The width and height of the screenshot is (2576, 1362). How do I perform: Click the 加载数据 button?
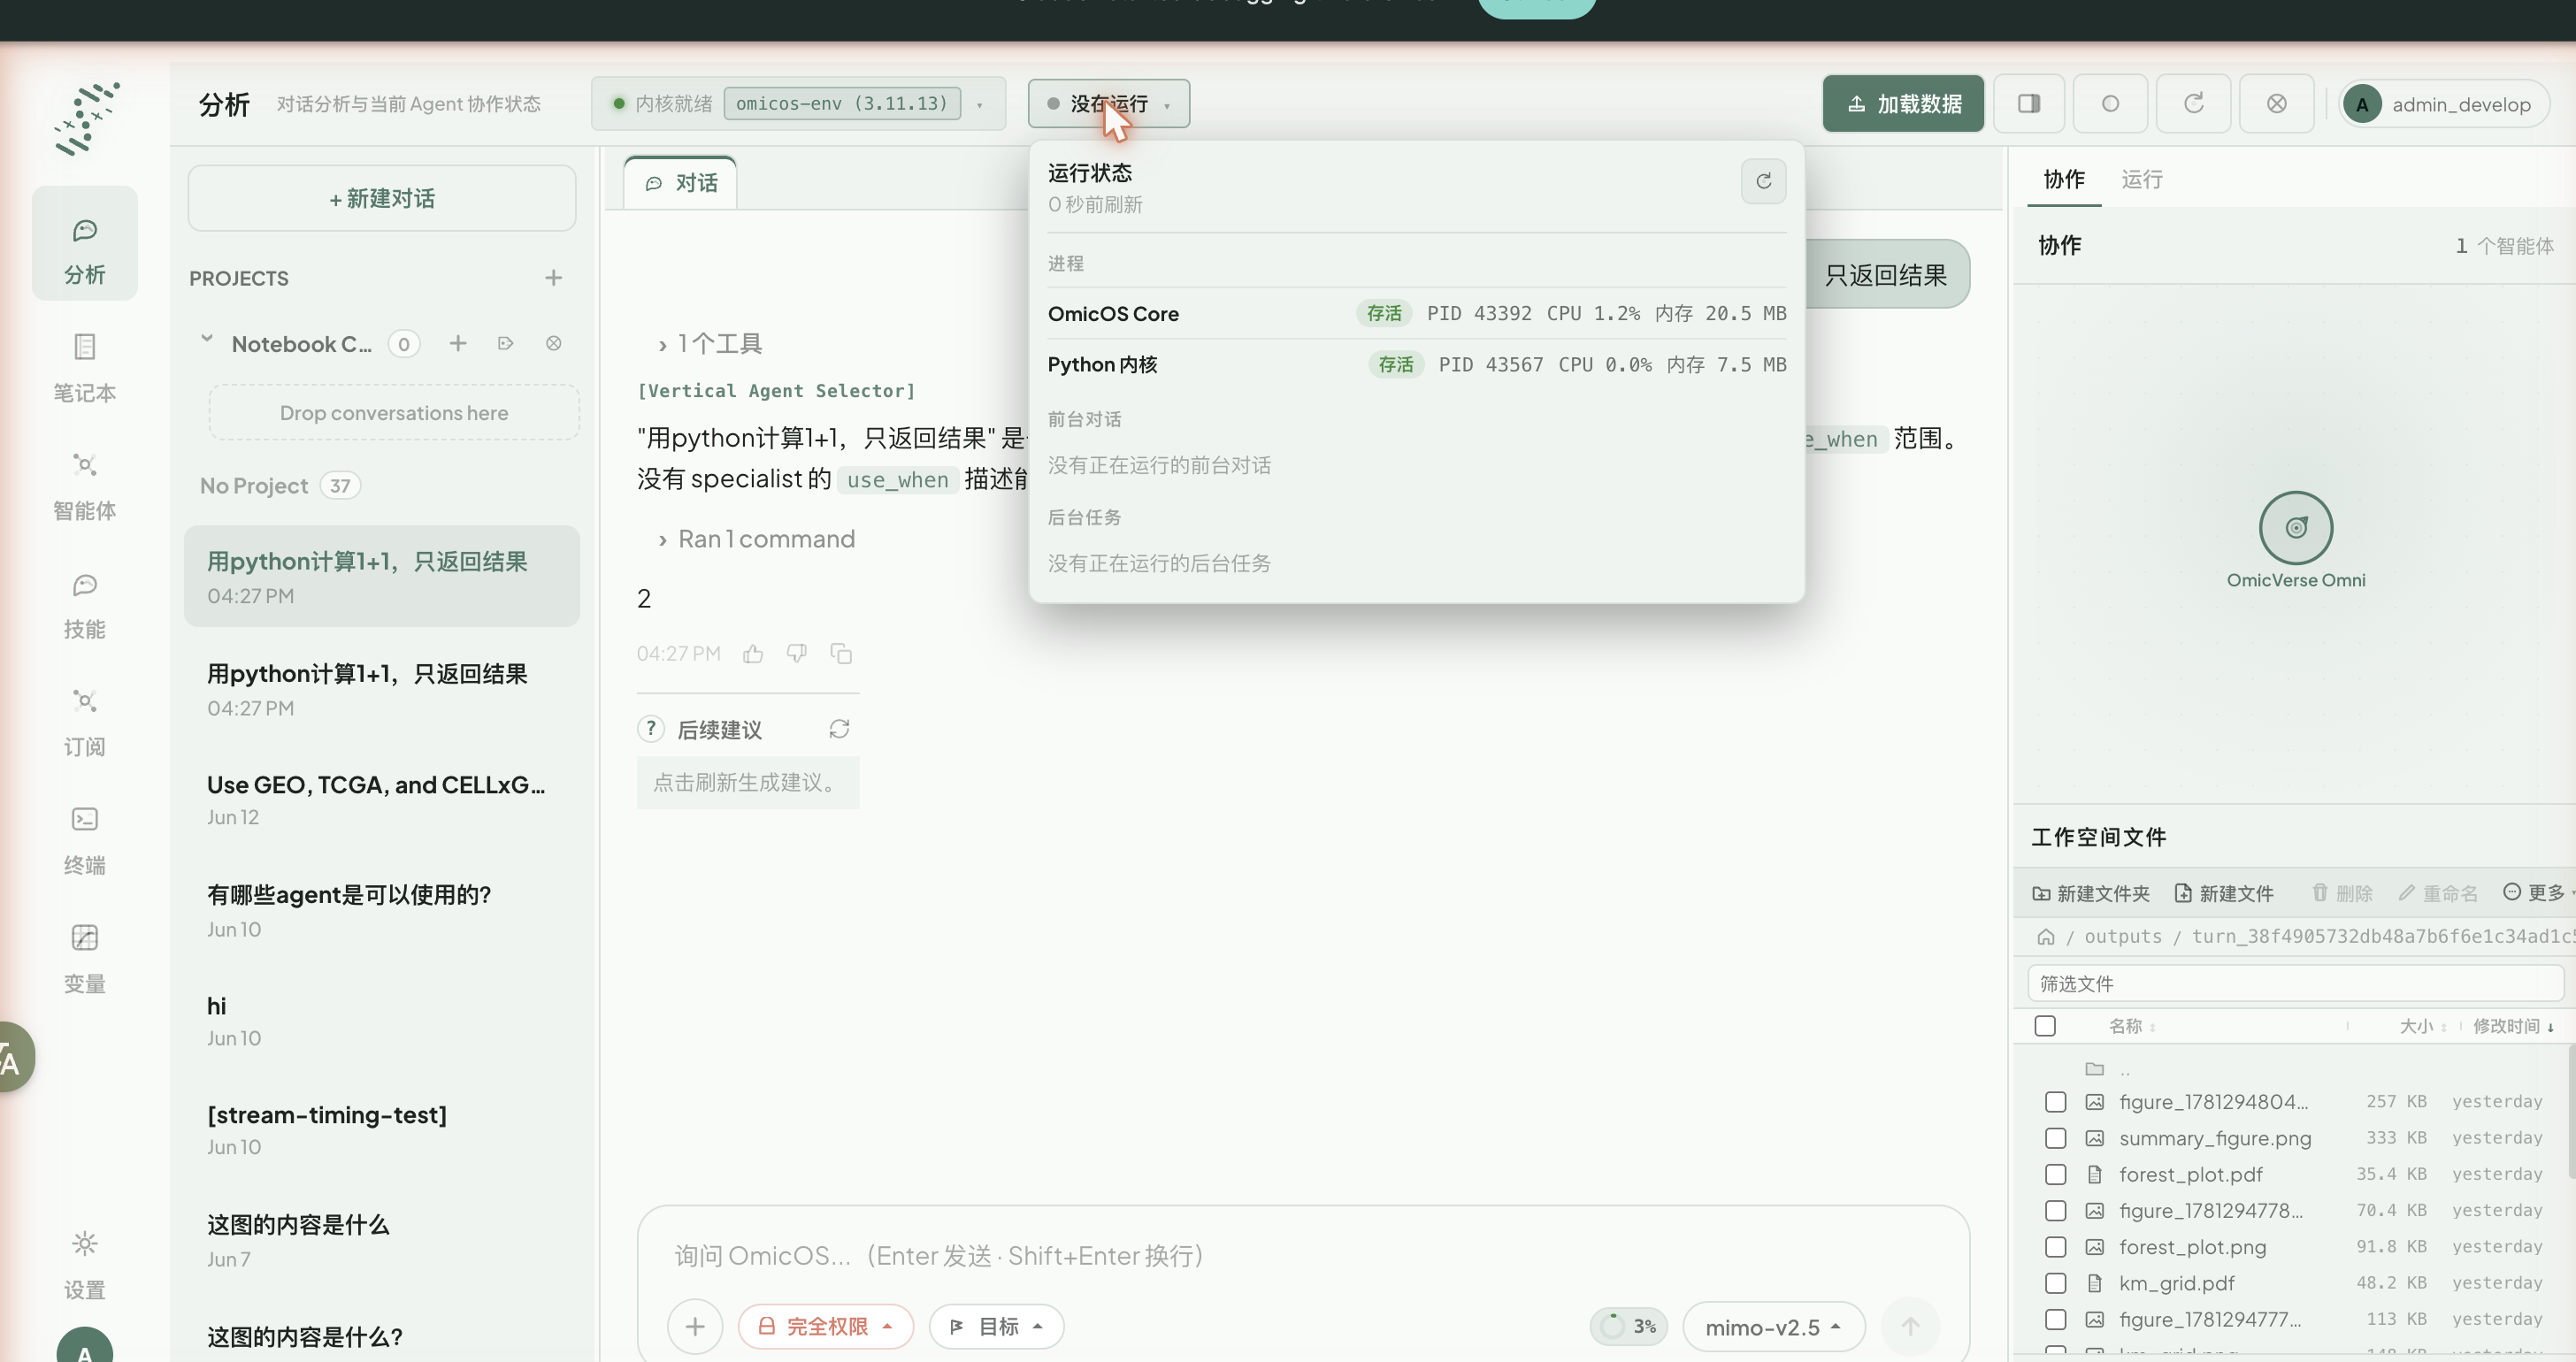(1903, 103)
